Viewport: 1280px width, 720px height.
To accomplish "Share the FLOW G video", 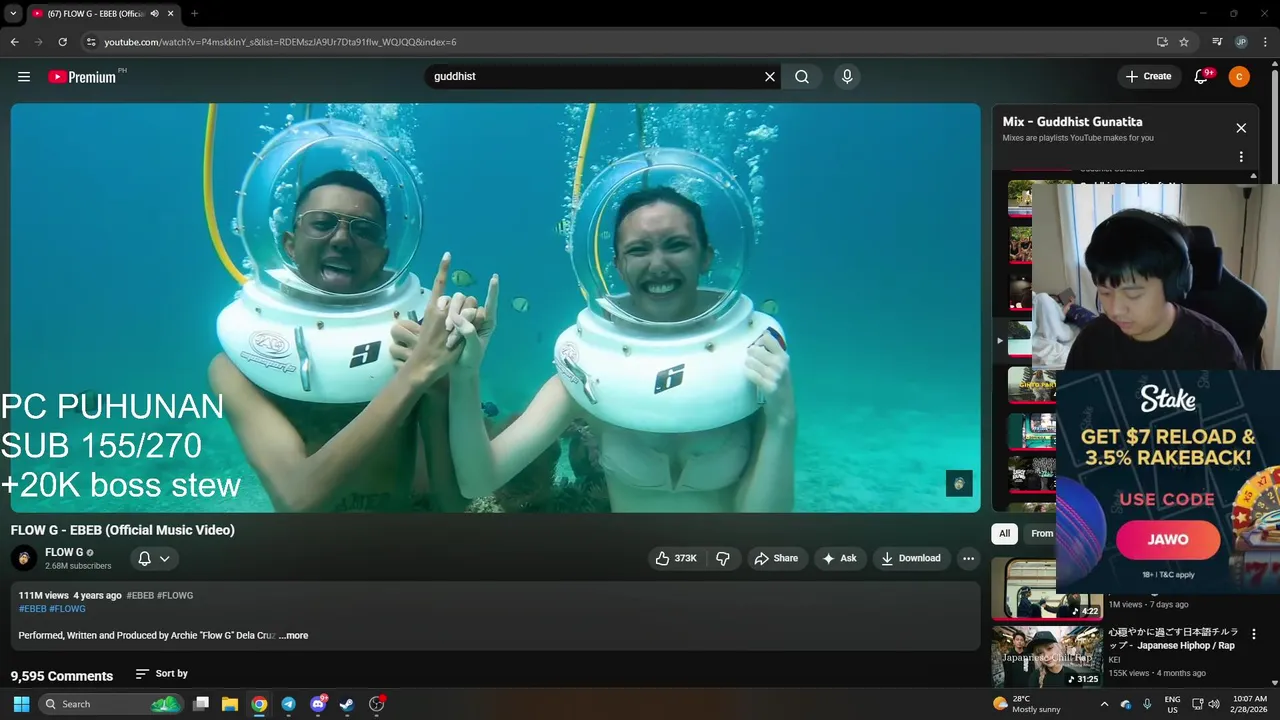I will click(776, 558).
